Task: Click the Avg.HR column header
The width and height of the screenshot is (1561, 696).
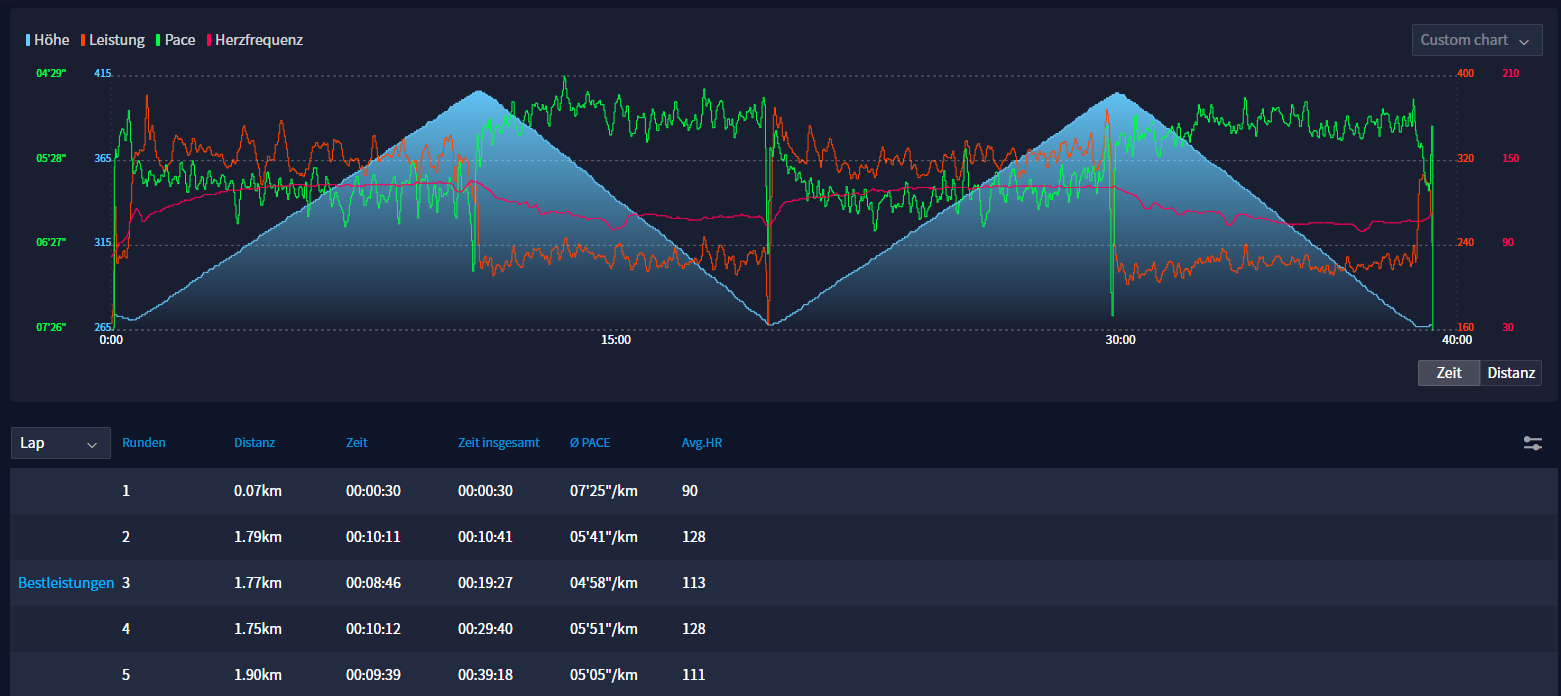Action: [701, 443]
